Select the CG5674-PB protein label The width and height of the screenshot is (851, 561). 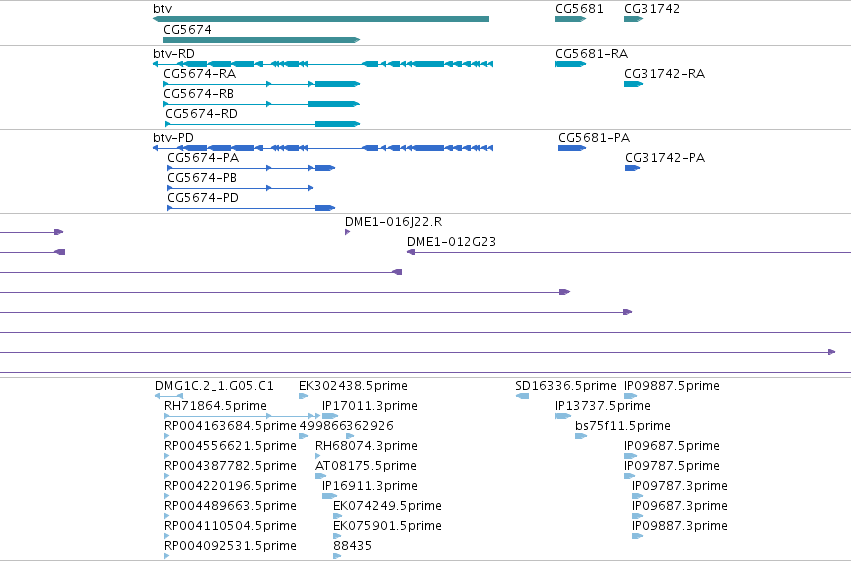(x=202, y=178)
